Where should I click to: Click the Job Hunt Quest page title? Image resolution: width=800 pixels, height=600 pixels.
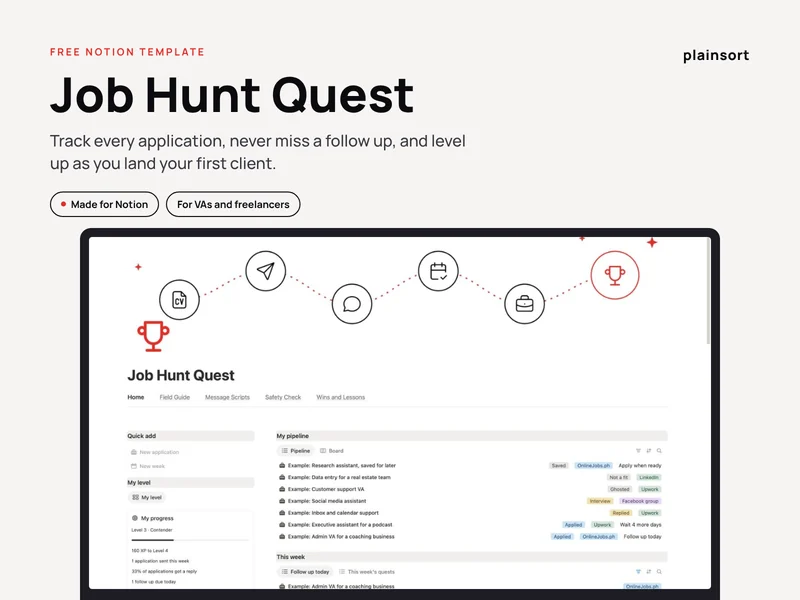(181, 376)
